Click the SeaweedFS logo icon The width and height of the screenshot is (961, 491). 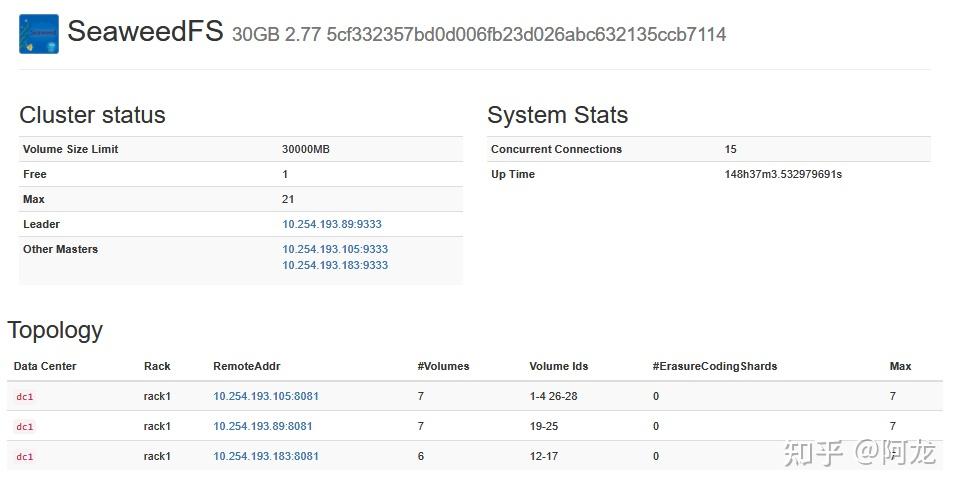click(38, 34)
